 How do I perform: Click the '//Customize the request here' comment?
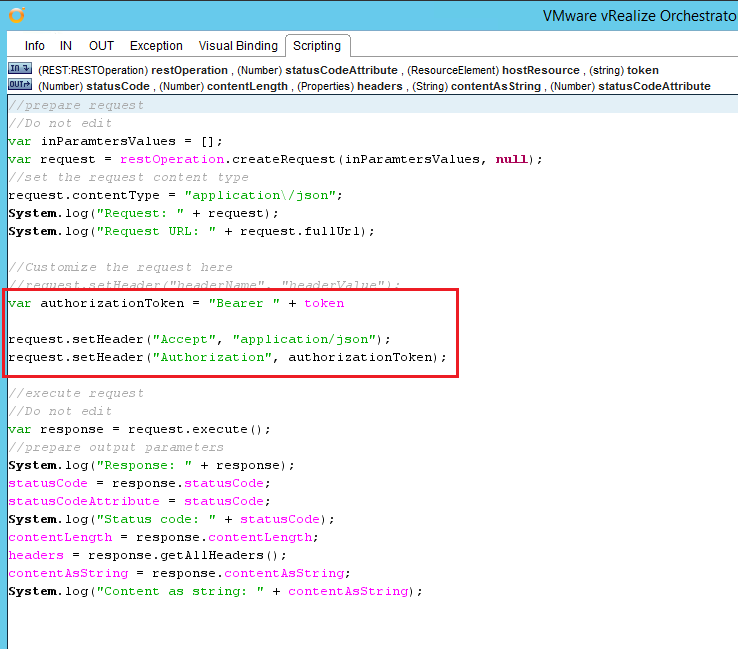(120, 267)
